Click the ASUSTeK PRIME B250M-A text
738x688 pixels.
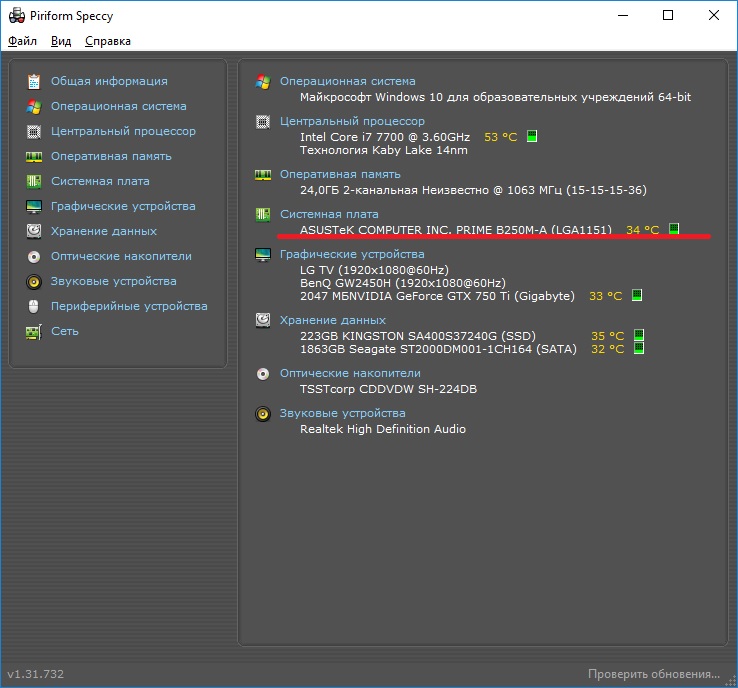456,230
